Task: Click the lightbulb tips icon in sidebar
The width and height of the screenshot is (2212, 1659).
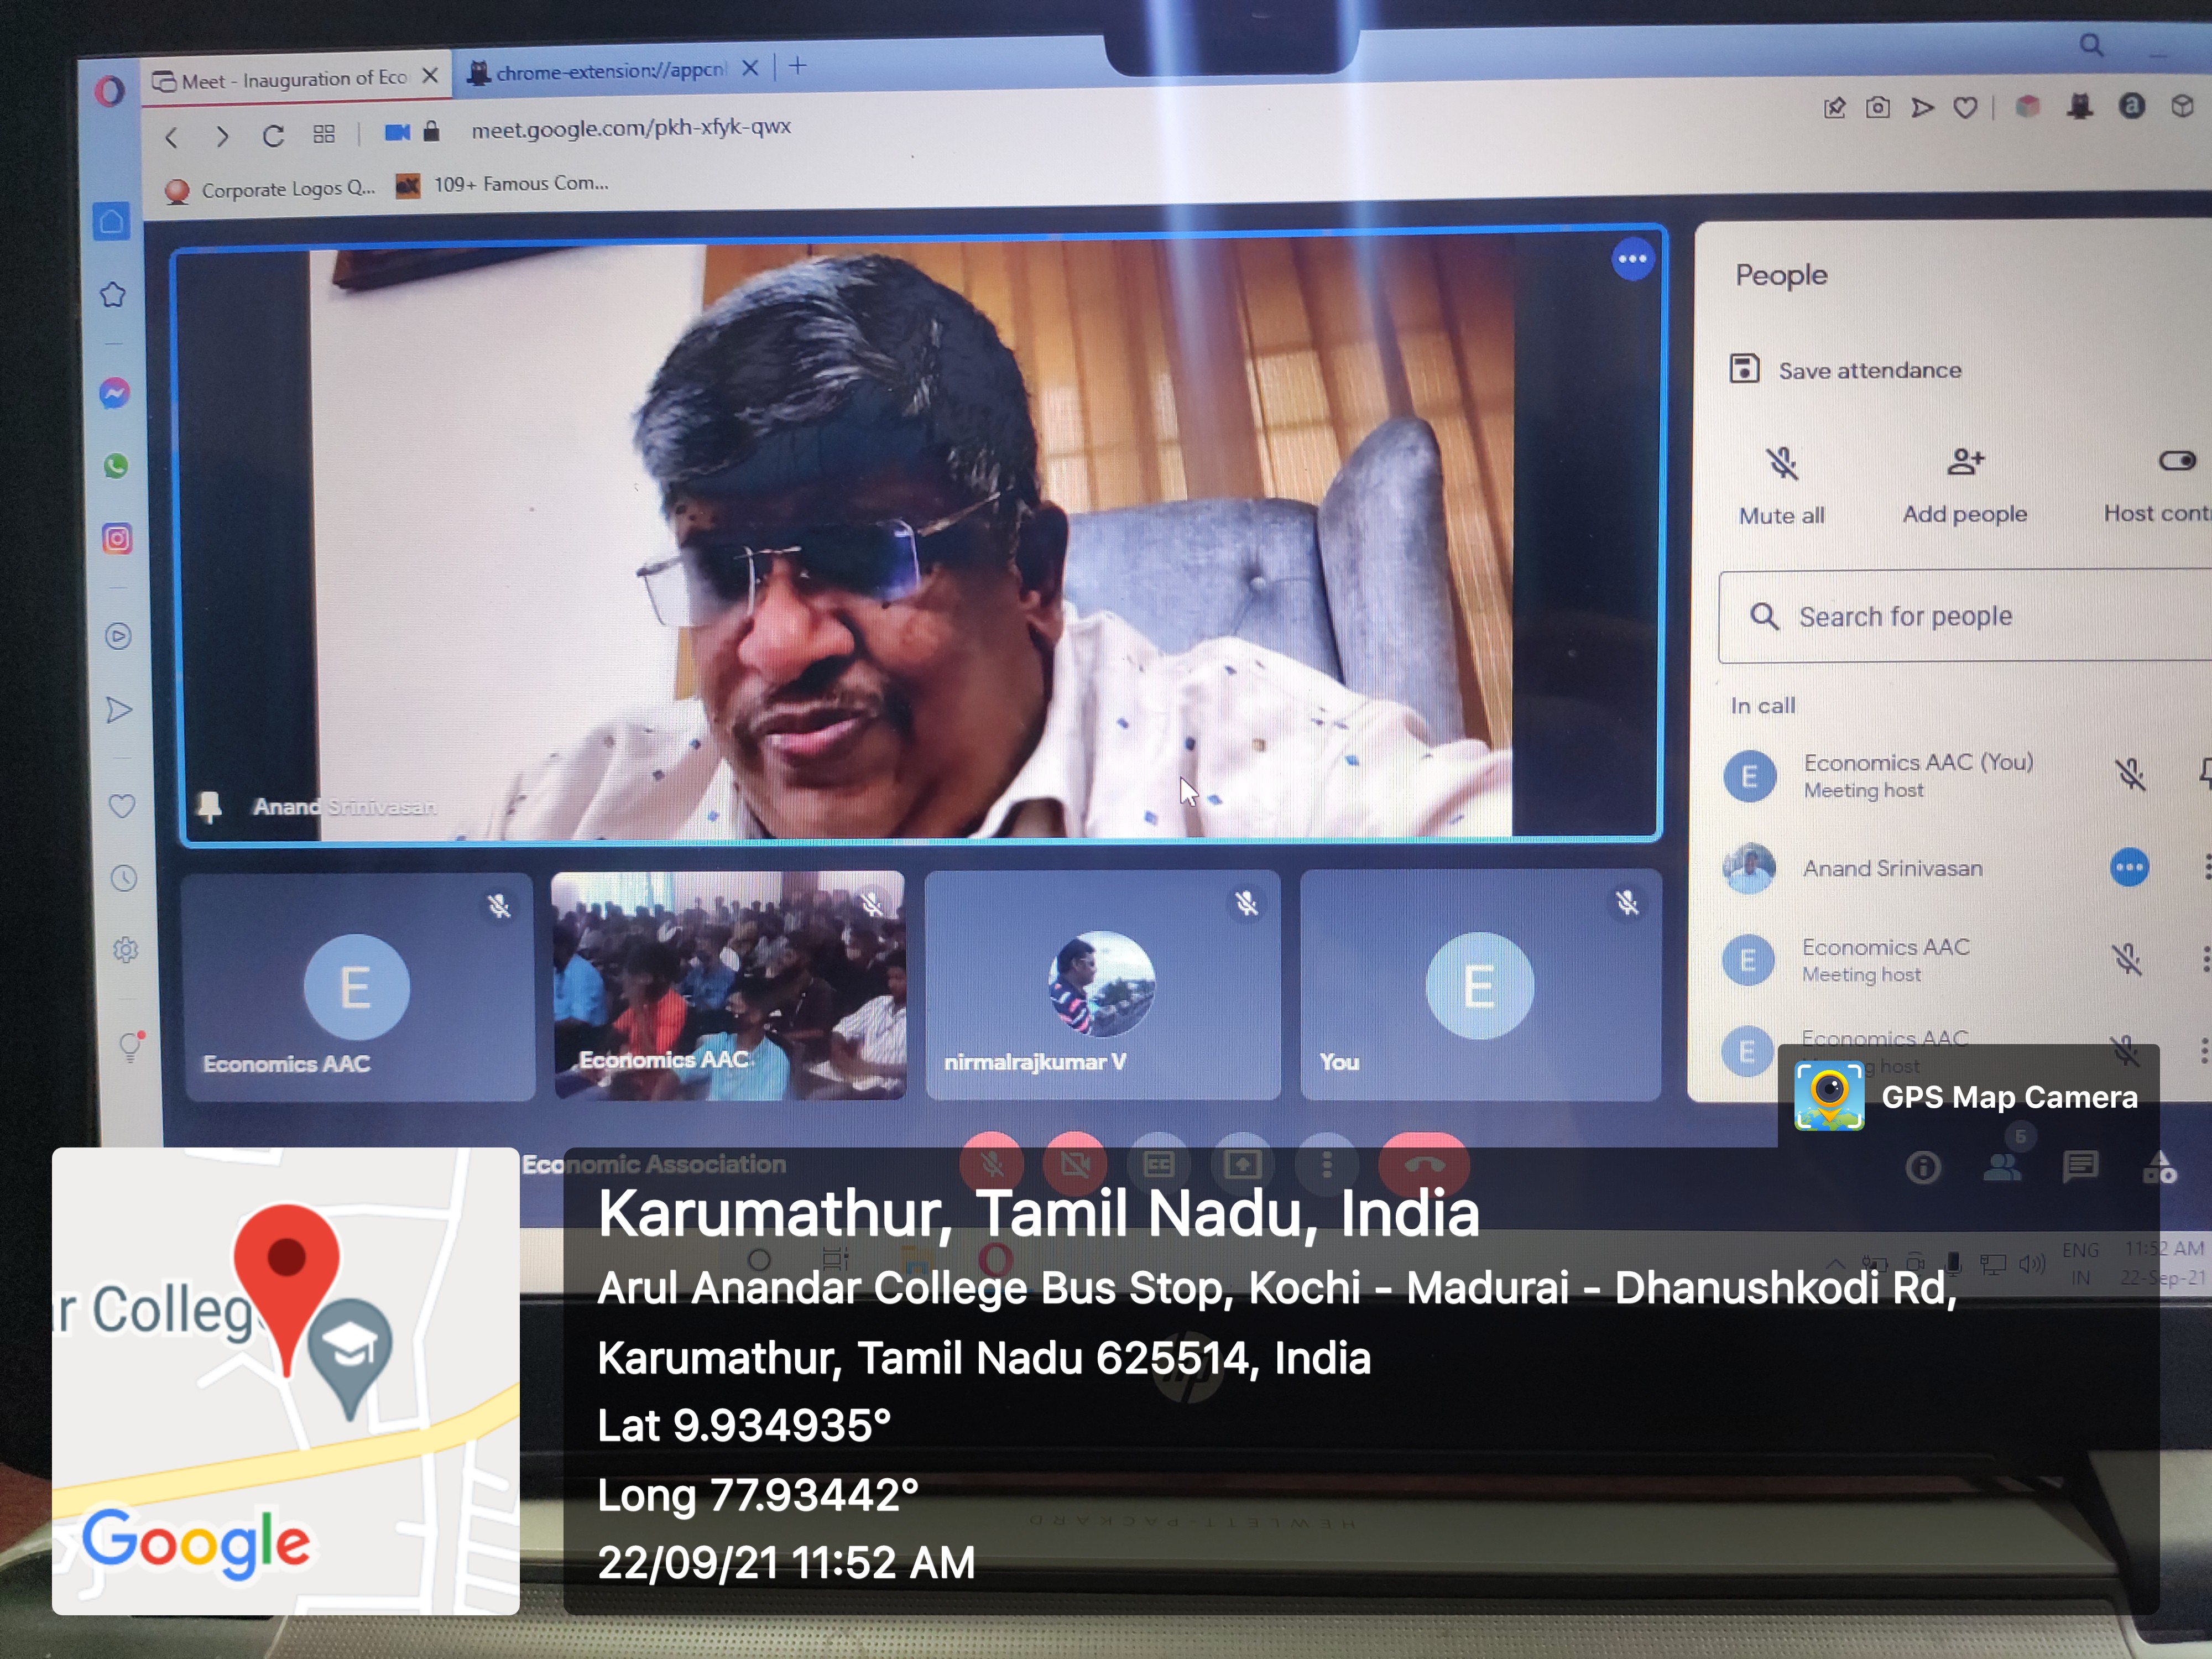Action: [x=130, y=1047]
